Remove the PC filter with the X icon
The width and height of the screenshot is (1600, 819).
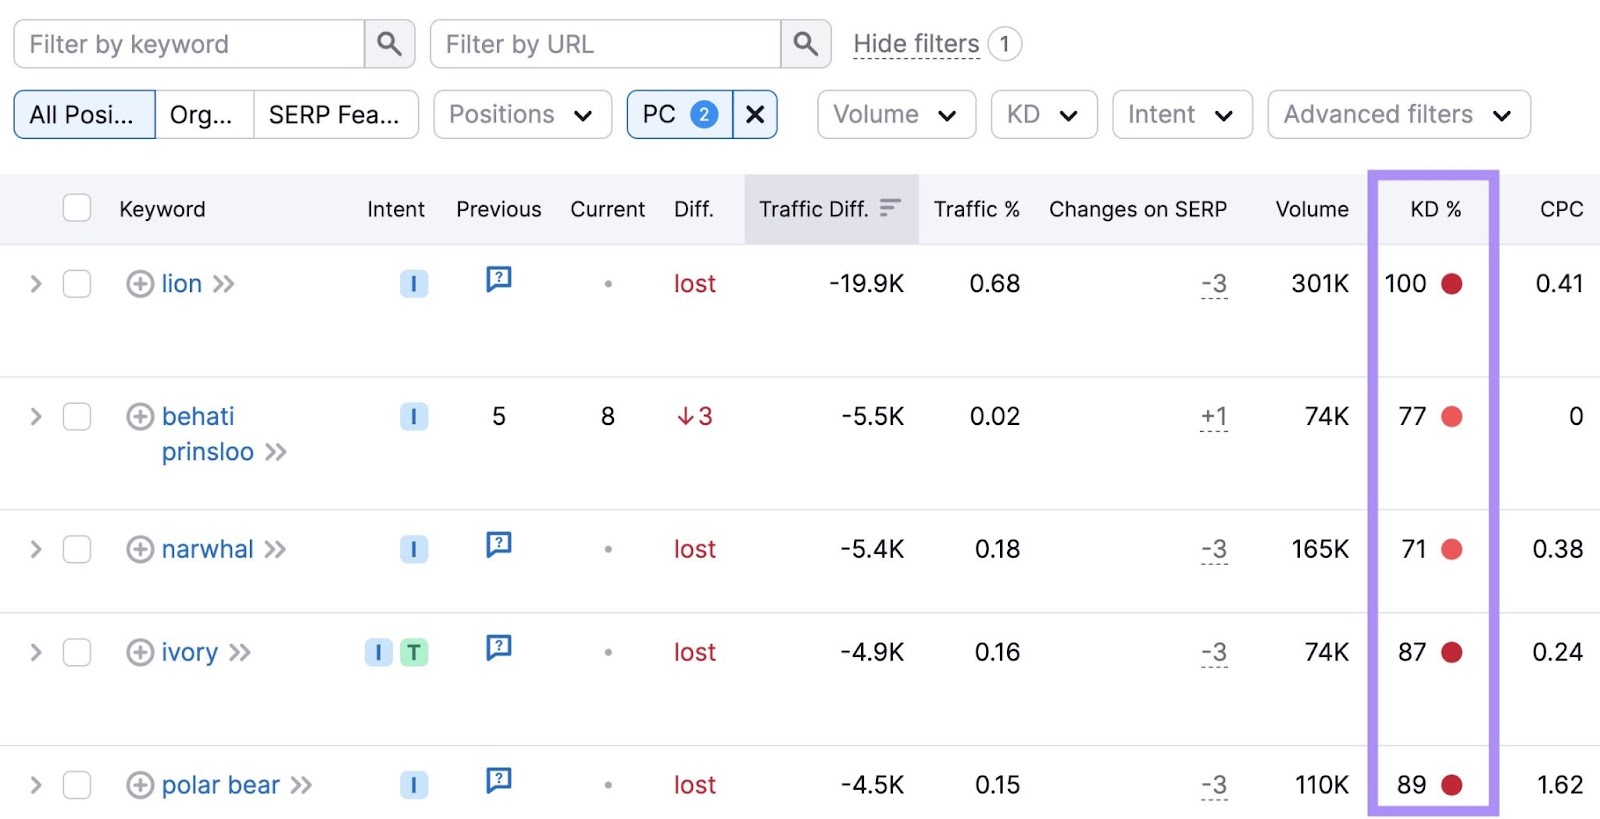755,114
